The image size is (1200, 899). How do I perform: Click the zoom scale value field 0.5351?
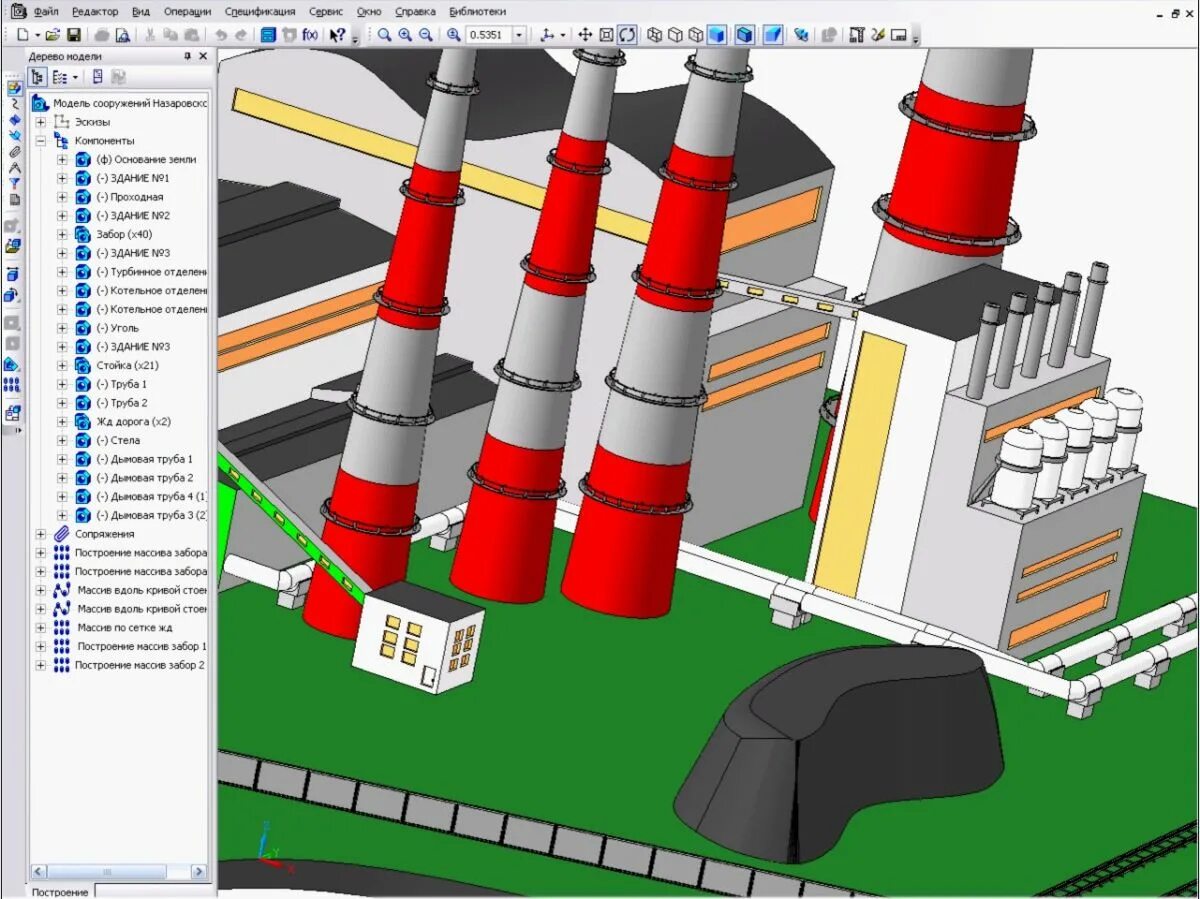(x=489, y=35)
